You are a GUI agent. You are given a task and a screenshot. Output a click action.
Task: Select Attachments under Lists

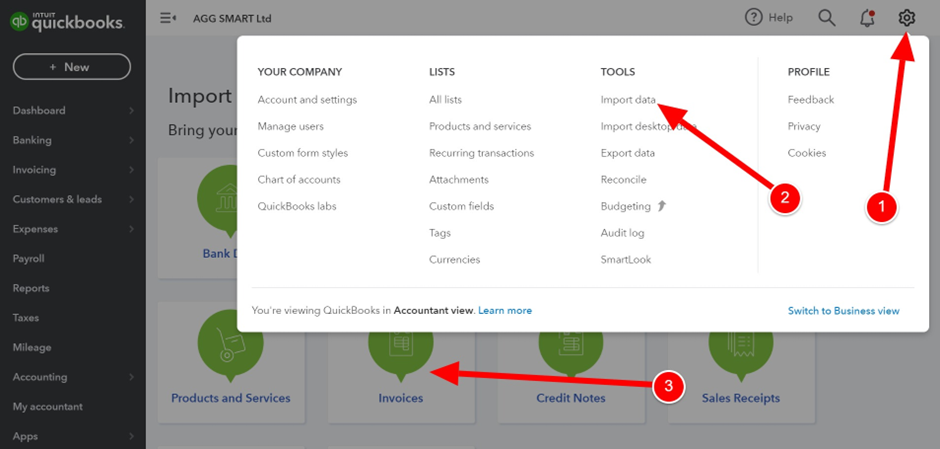(459, 179)
